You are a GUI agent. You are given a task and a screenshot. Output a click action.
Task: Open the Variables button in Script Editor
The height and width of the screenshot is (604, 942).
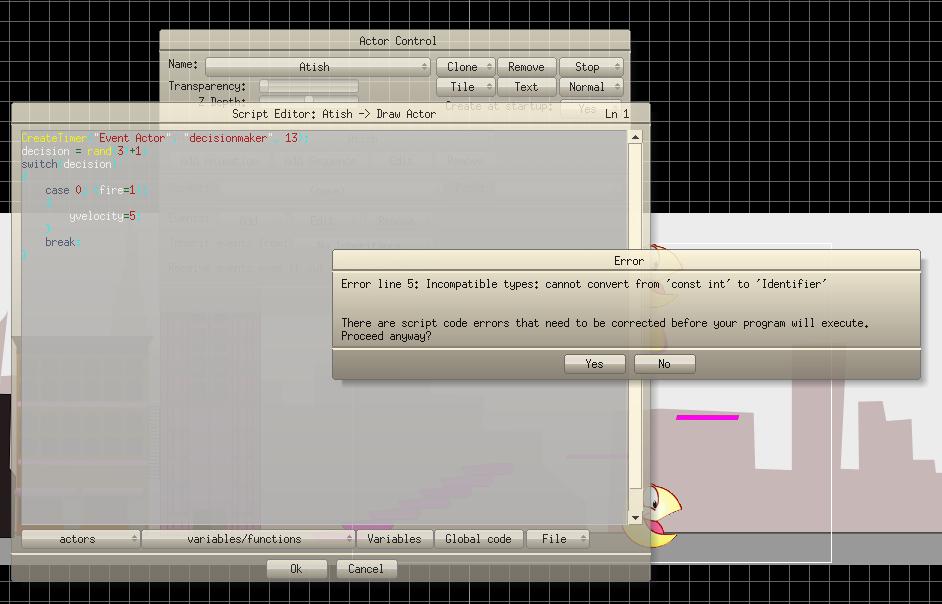point(394,539)
